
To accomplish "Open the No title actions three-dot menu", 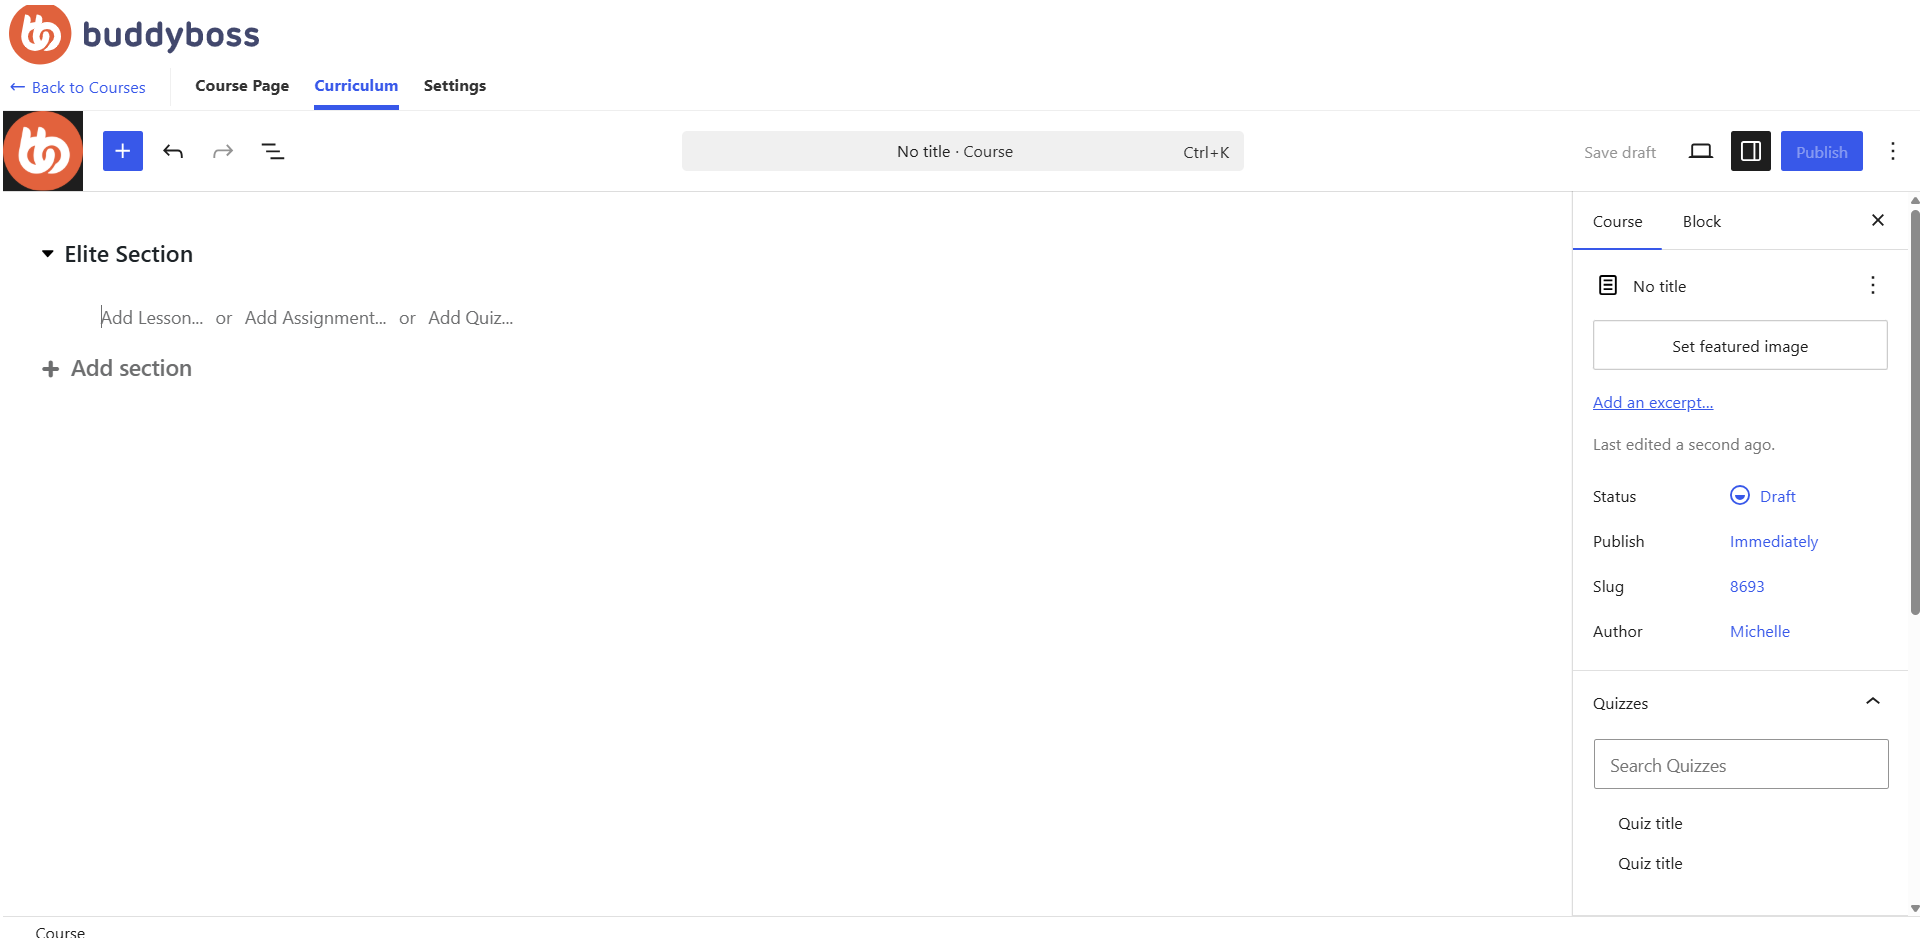I will [1873, 285].
